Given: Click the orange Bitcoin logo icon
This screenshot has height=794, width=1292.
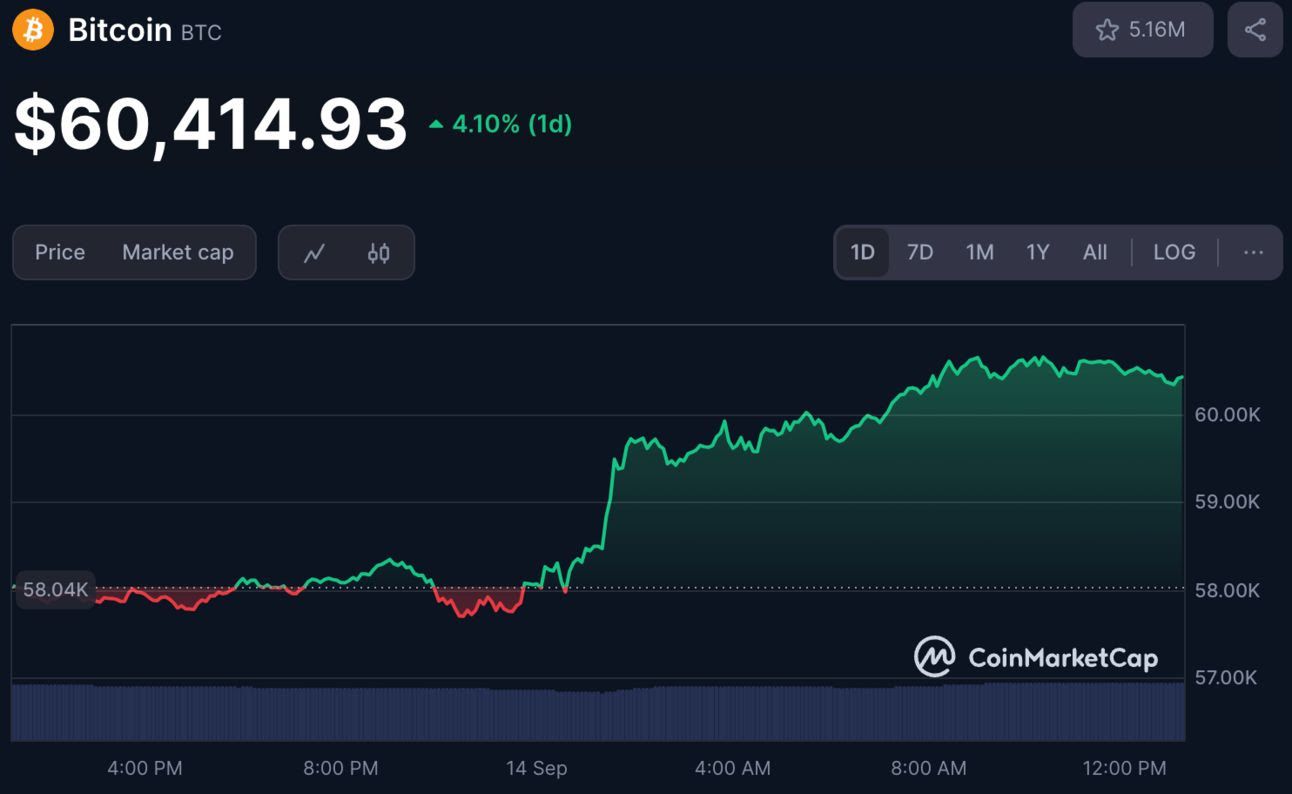Looking at the screenshot, I should [x=33, y=30].
